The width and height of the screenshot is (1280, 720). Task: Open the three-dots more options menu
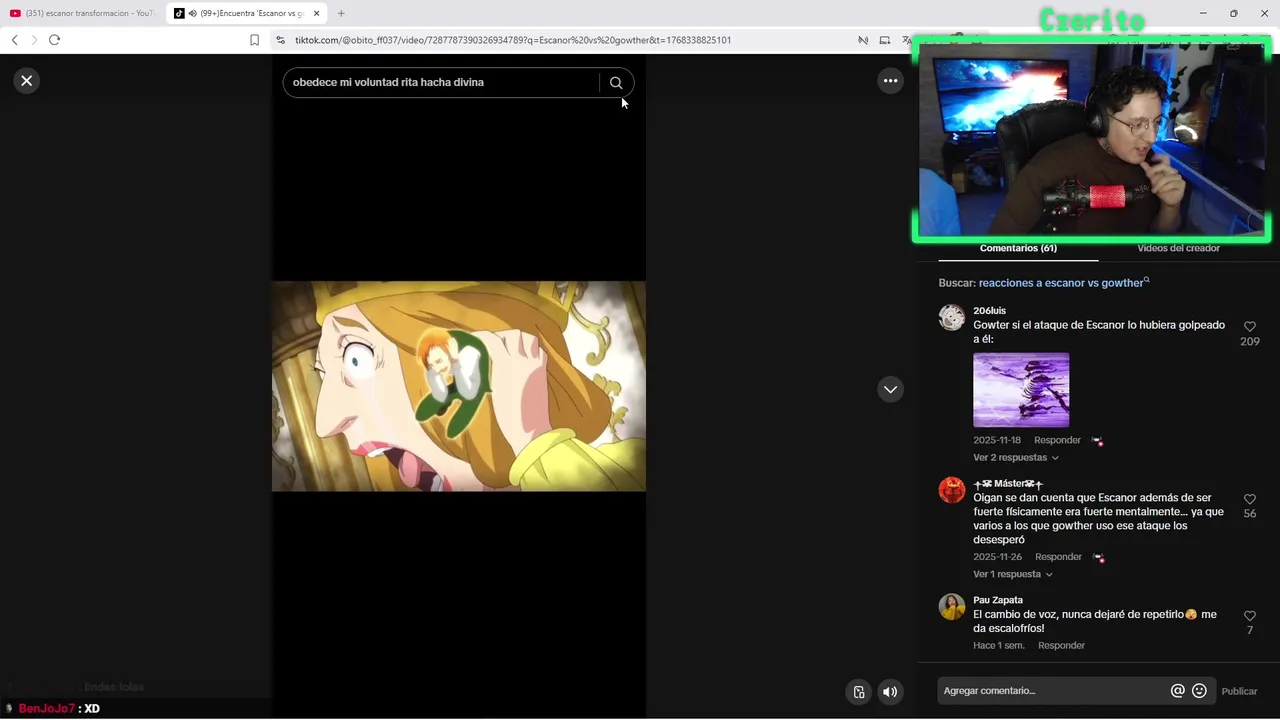pos(890,81)
